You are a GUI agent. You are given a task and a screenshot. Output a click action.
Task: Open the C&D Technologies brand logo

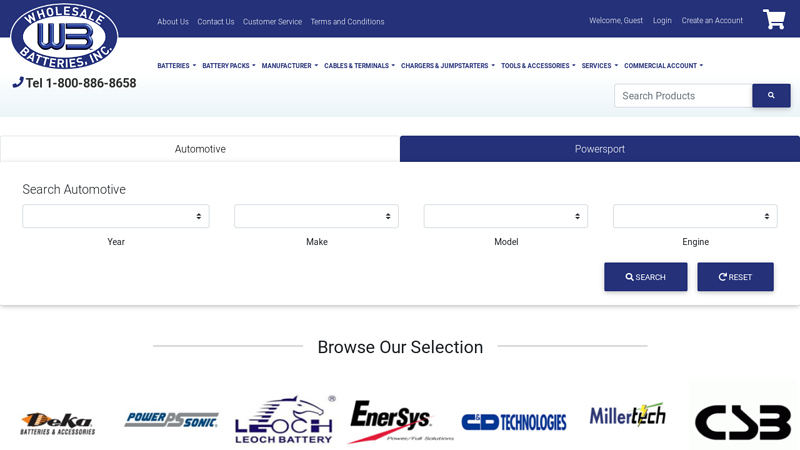coord(514,422)
